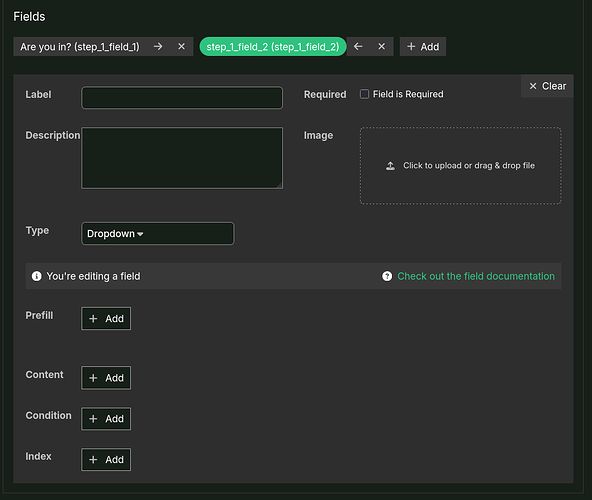Open the field documentation link

476,276
